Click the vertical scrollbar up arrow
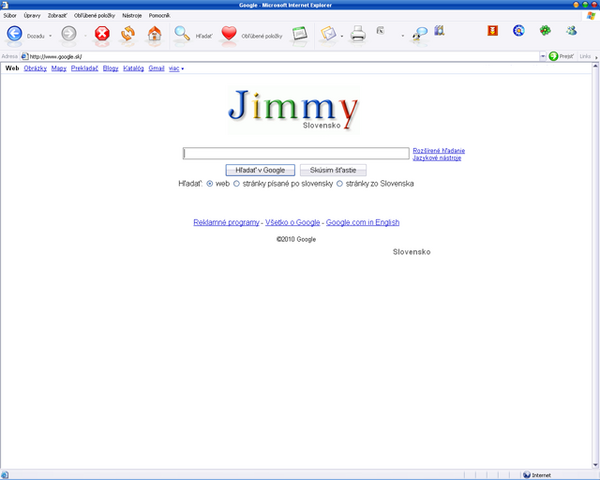This screenshot has height=480, width=600. 595,66
